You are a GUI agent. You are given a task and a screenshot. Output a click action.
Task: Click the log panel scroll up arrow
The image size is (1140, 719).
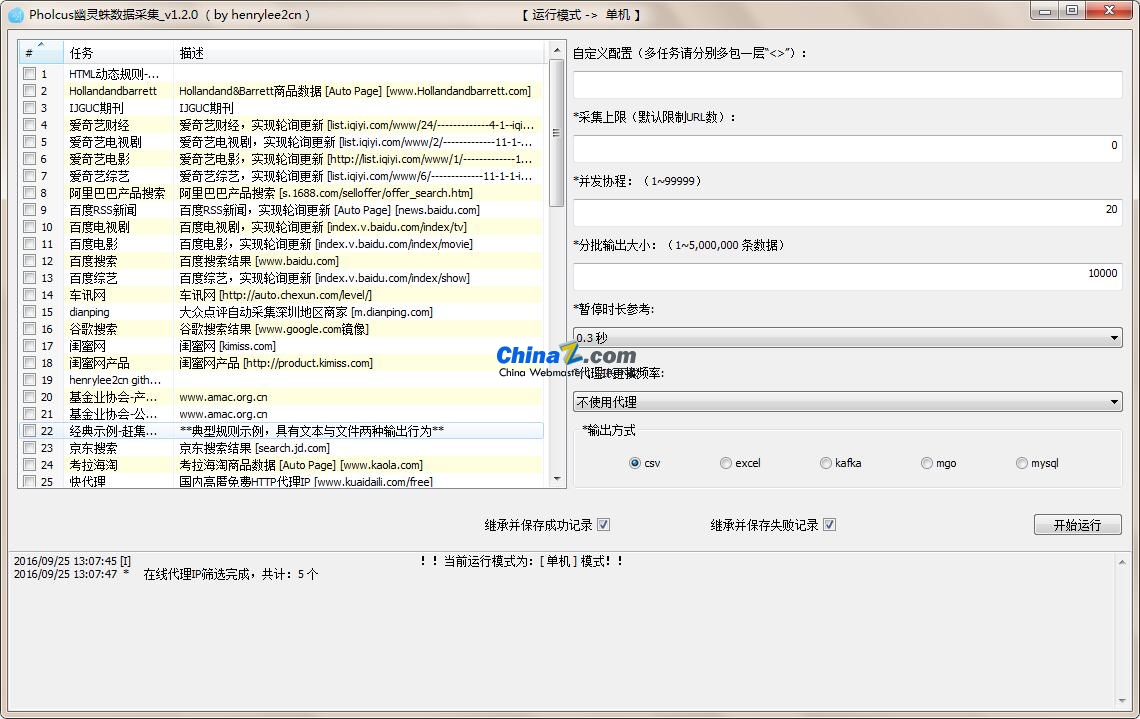pyautogui.click(x=1122, y=563)
